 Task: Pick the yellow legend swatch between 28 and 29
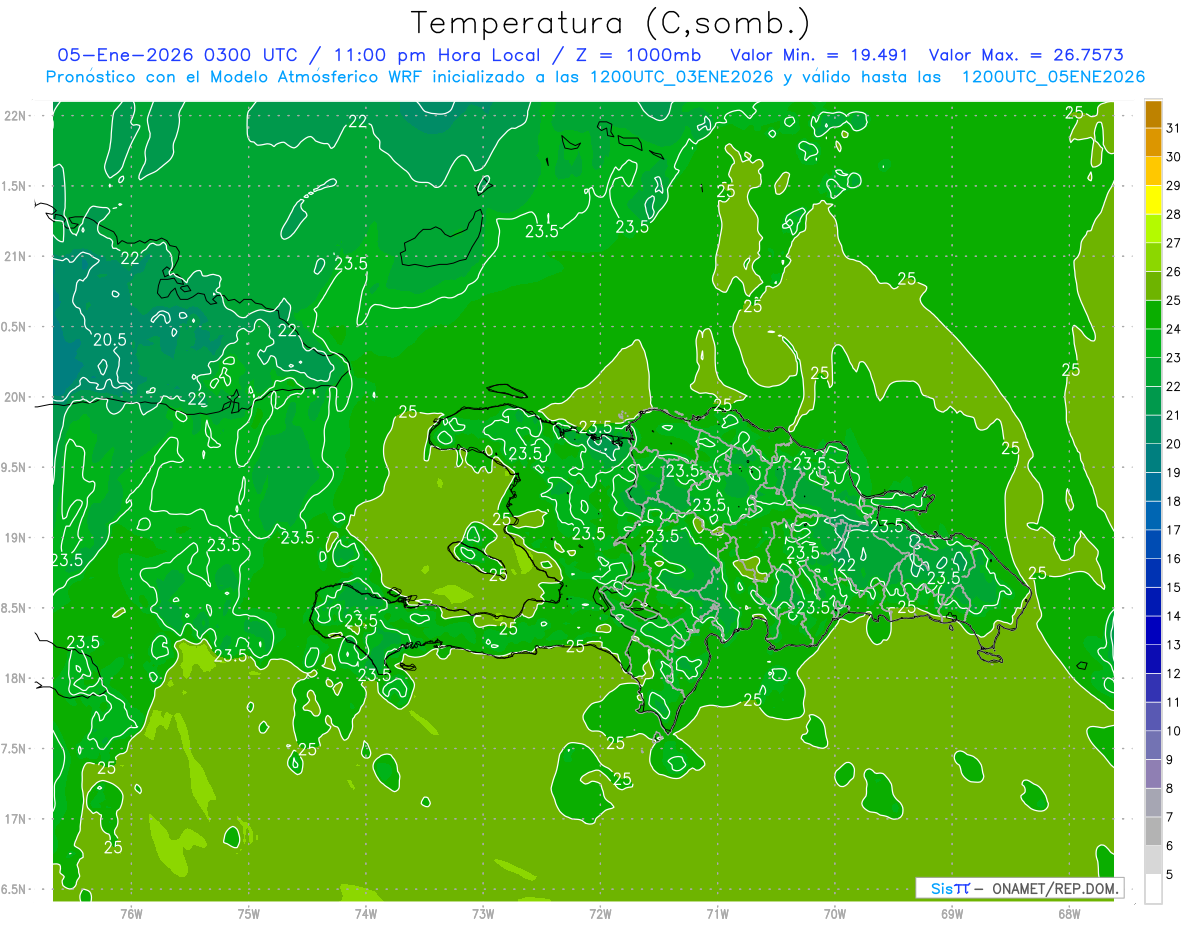pyautogui.click(x=1153, y=200)
